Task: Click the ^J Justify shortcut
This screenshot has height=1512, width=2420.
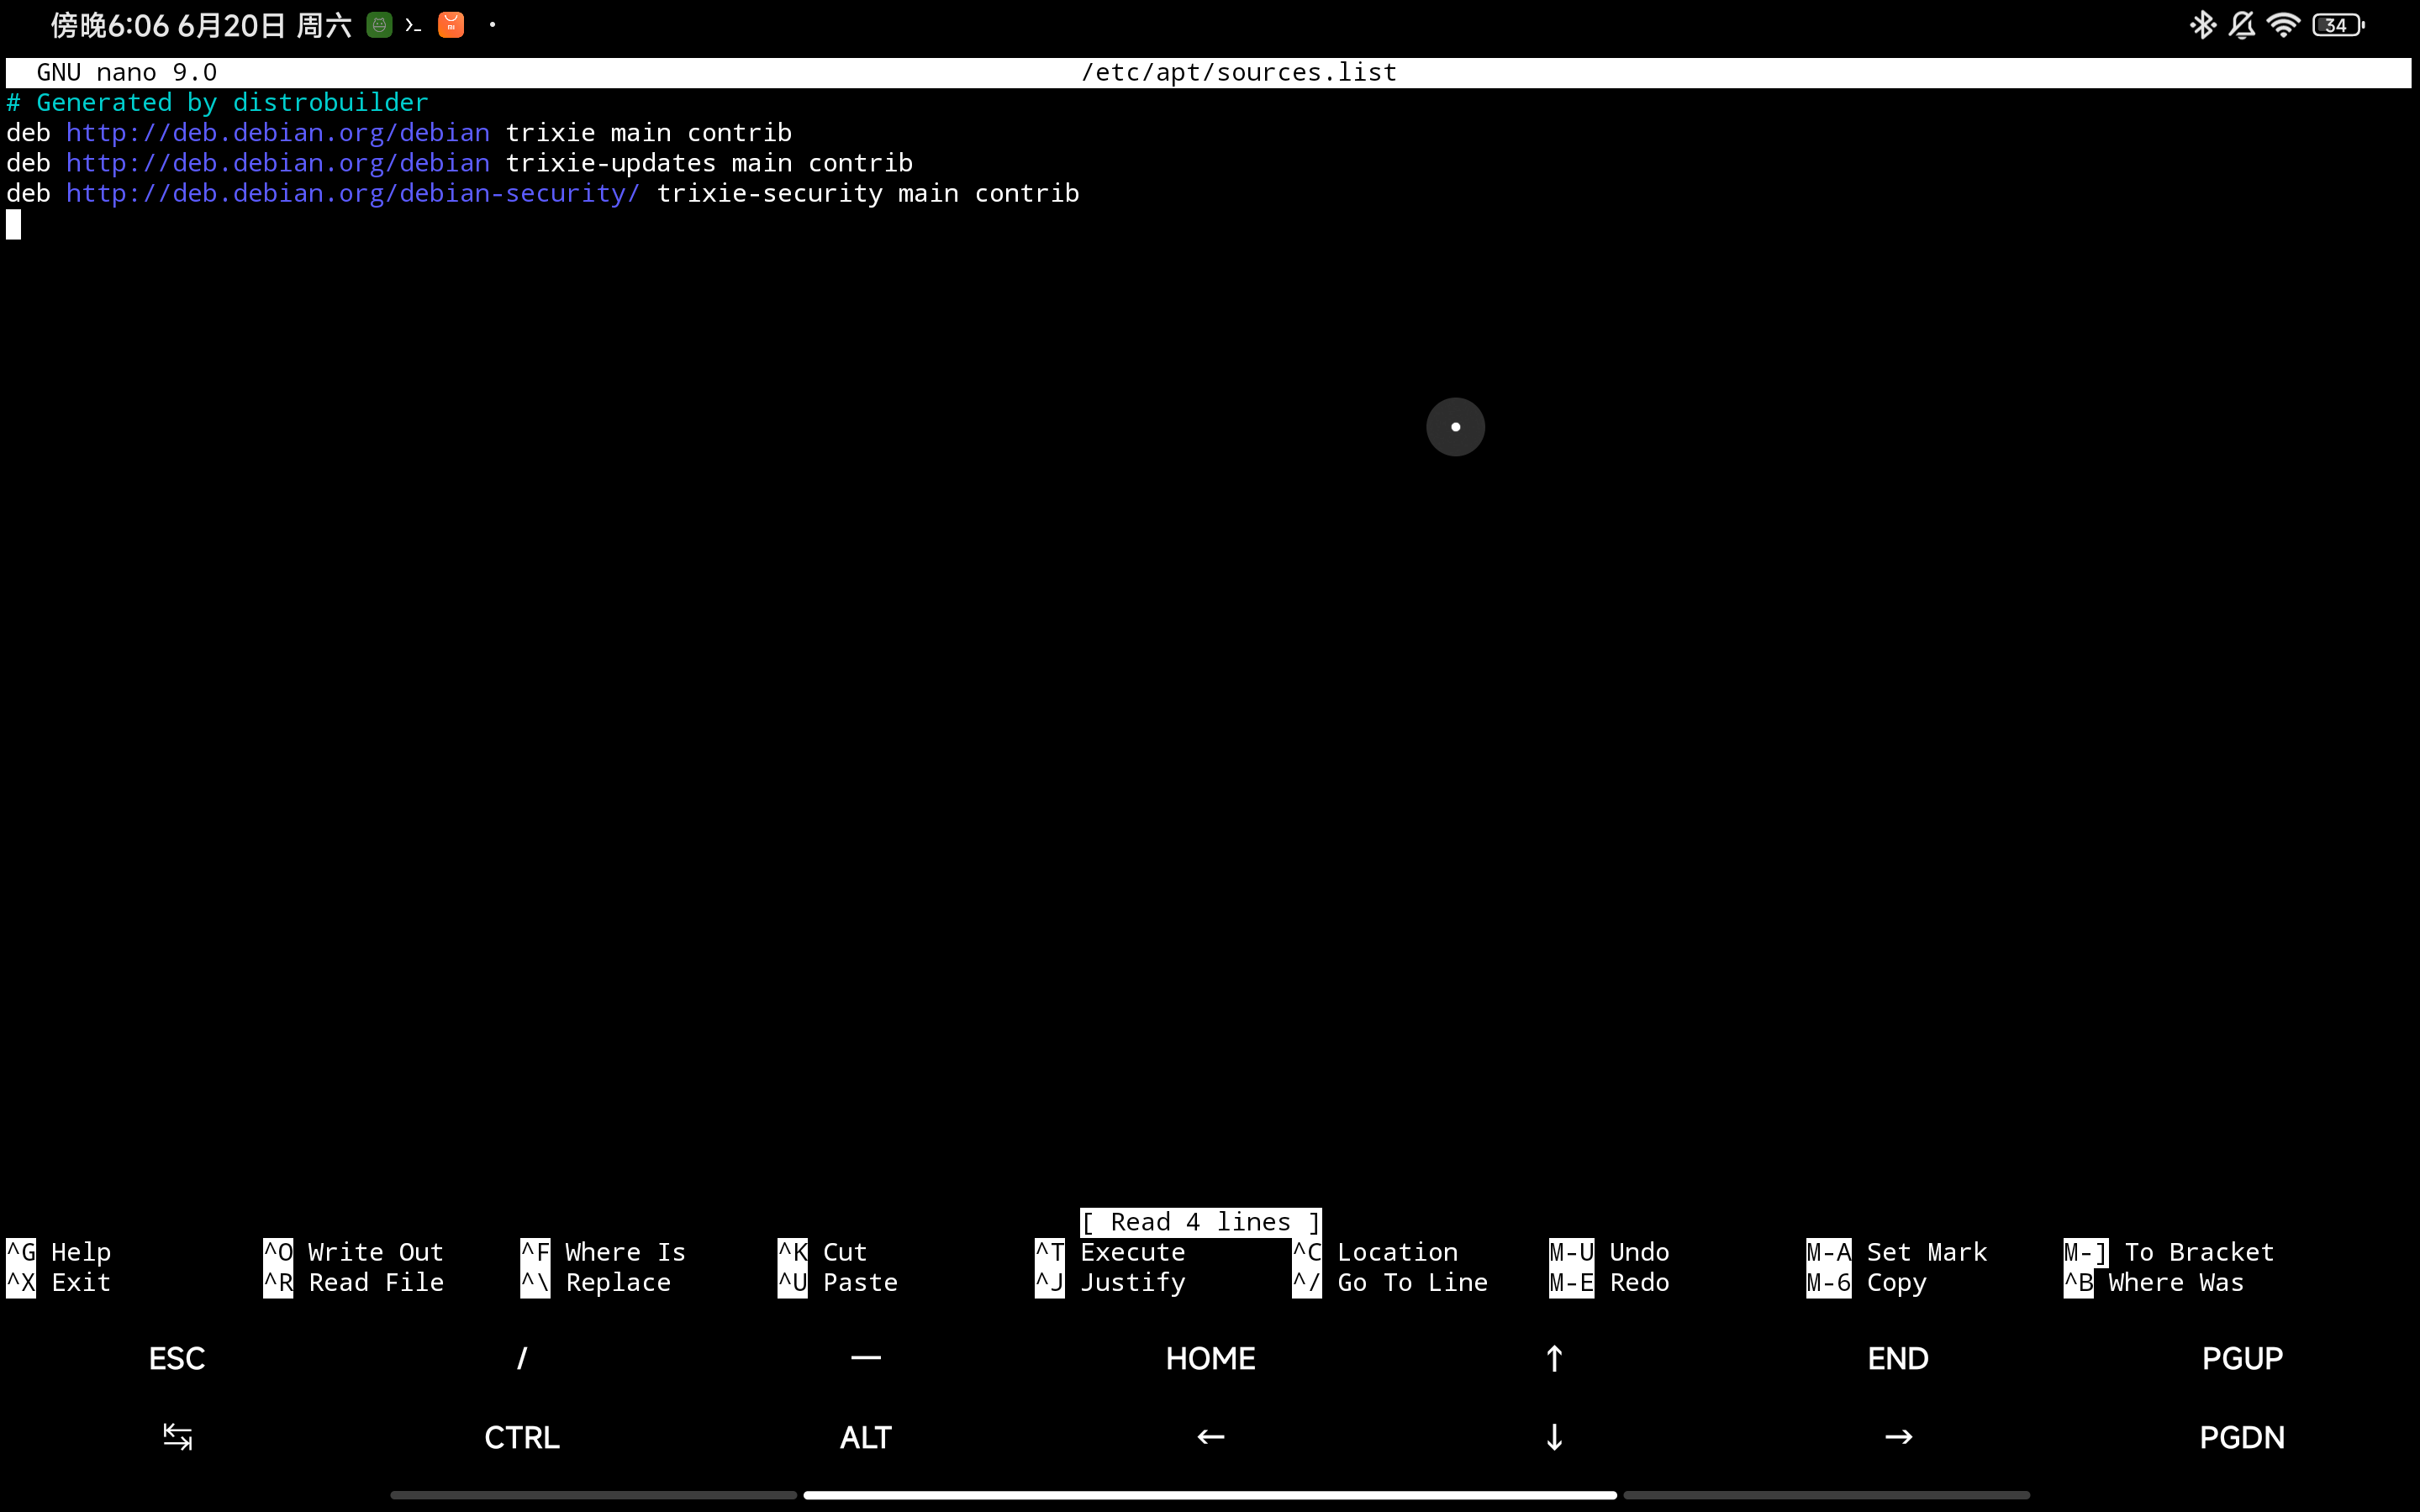Action: [x=1110, y=1282]
